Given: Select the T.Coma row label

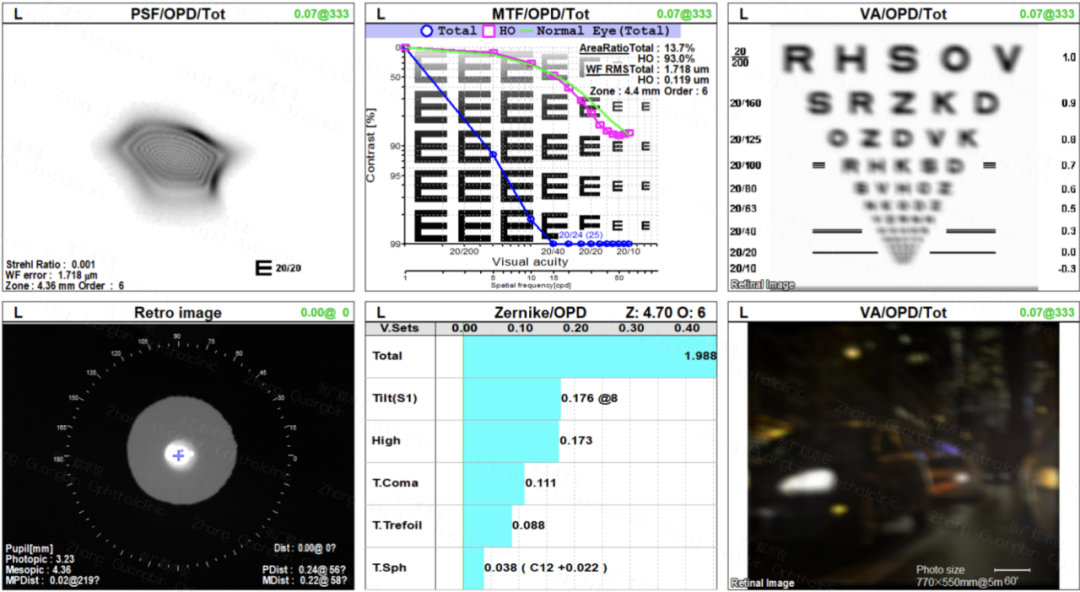Looking at the screenshot, I should (395, 482).
